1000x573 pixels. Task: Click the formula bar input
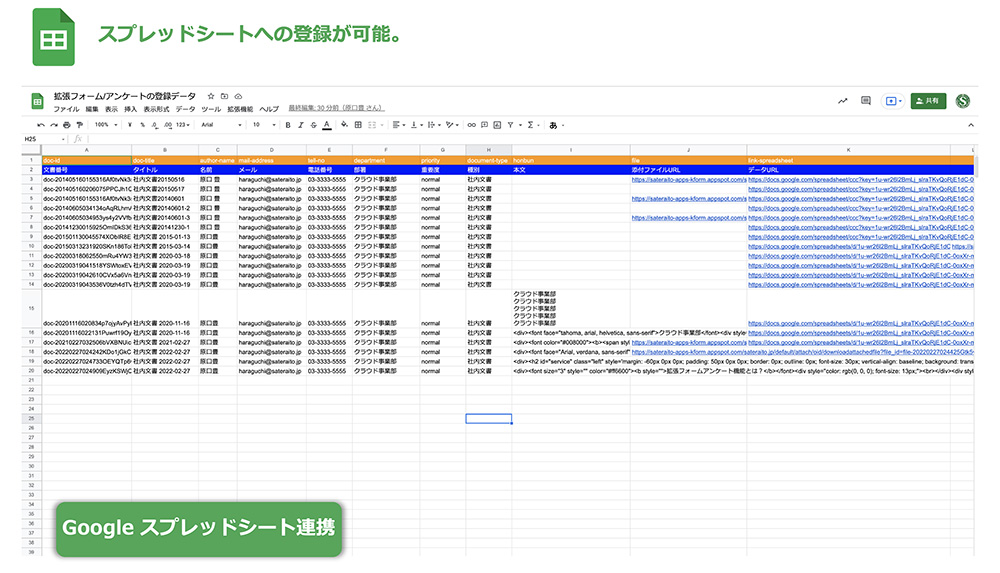tap(529, 139)
